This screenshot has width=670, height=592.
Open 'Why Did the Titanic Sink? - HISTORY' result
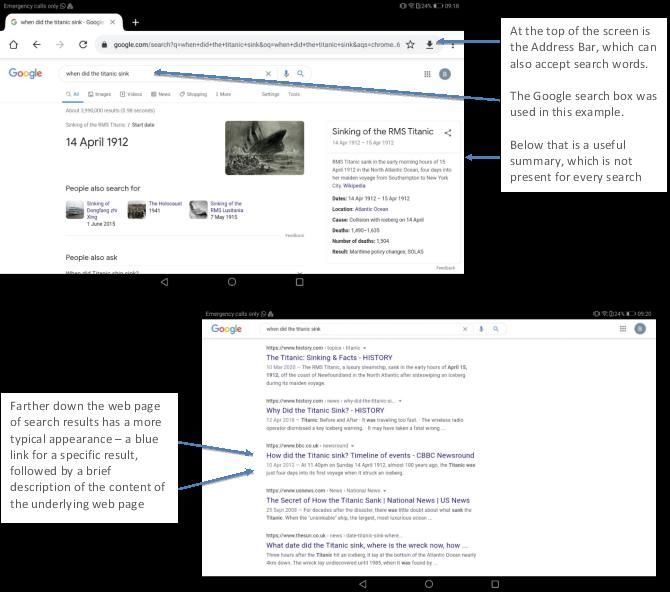click(x=325, y=410)
